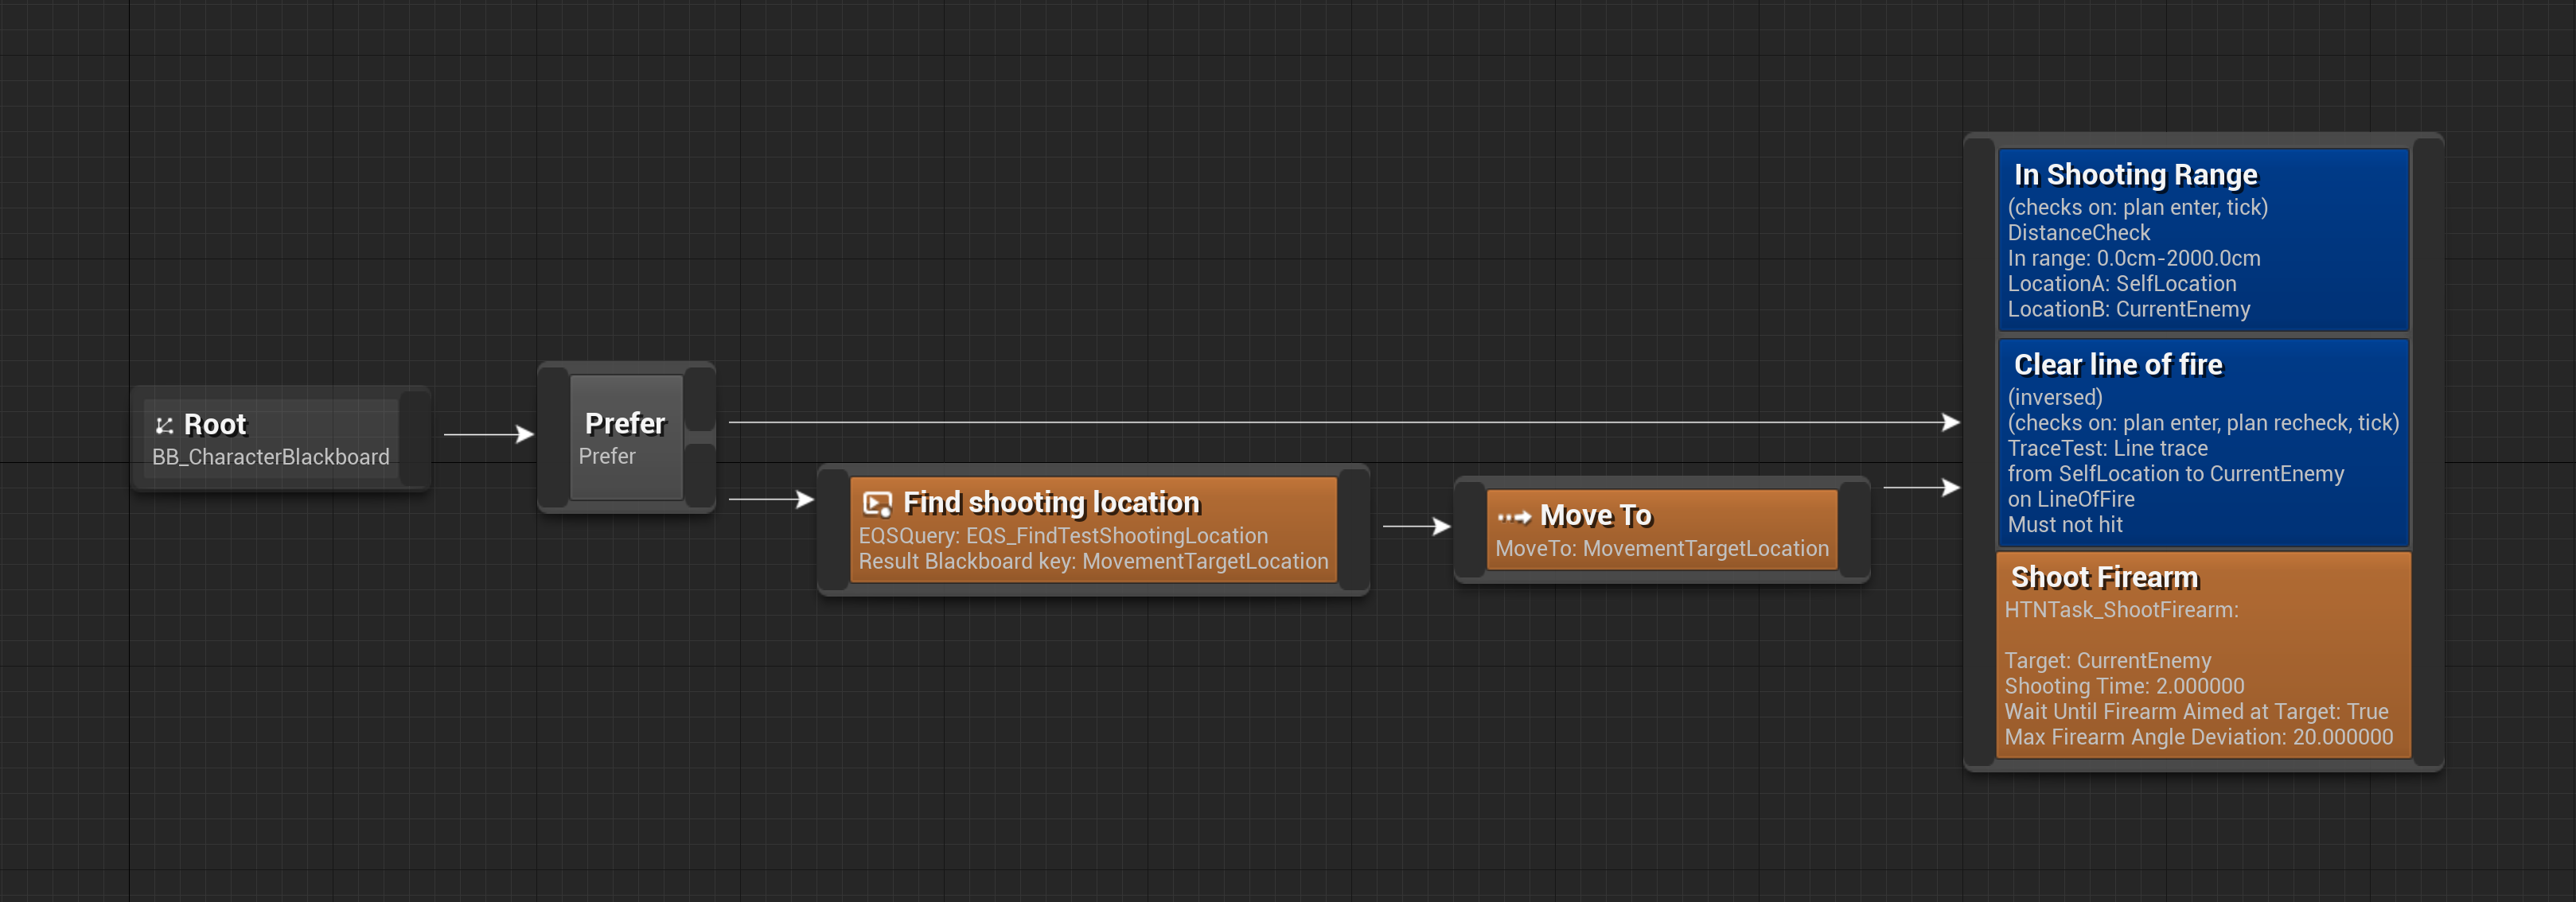Select the Find shooting location task node
2576x902 pixels.
tap(1093, 529)
